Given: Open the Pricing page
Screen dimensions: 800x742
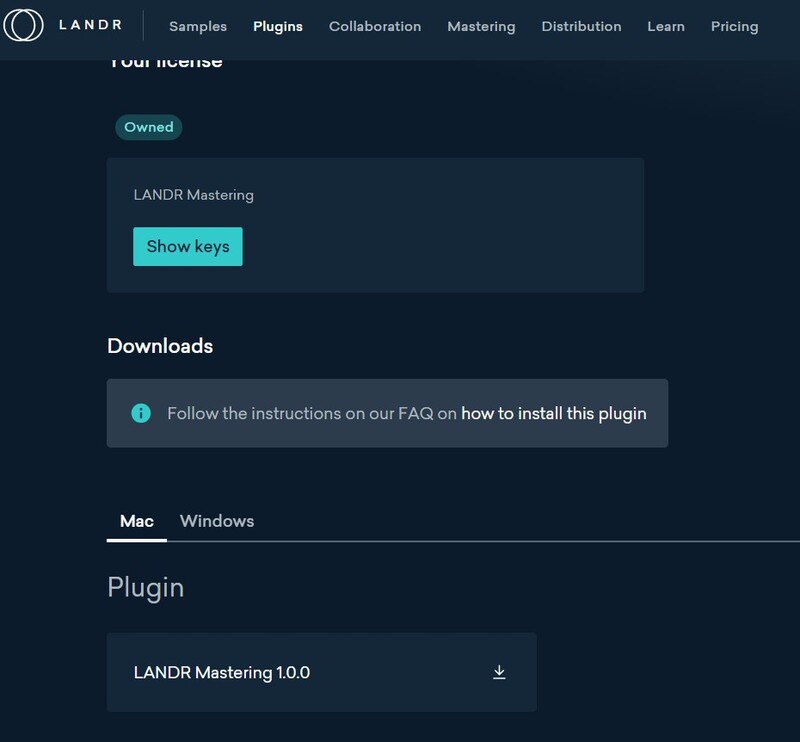Looking at the screenshot, I should pyautogui.click(x=734, y=26).
